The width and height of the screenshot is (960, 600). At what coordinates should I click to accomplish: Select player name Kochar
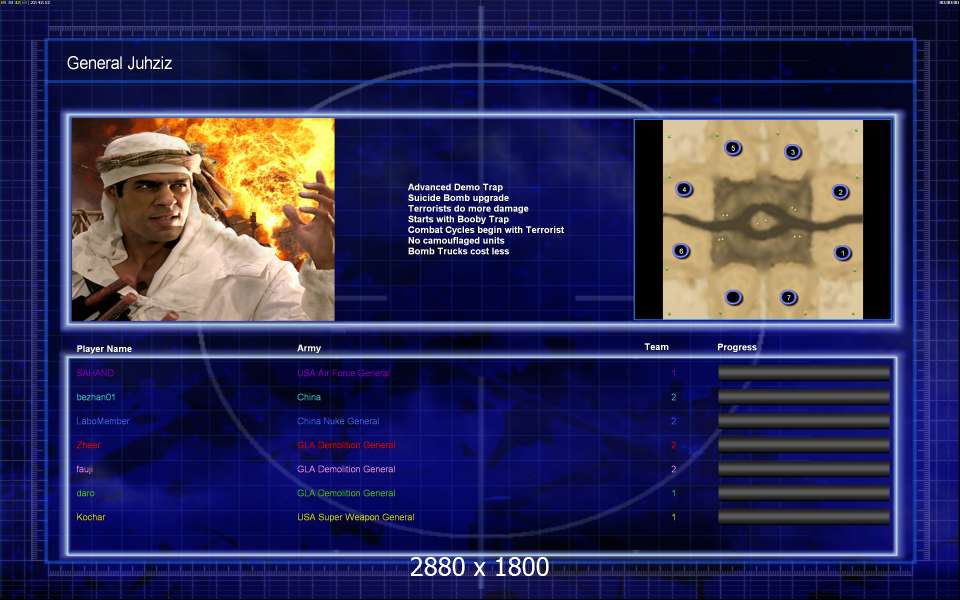pyautogui.click(x=91, y=517)
